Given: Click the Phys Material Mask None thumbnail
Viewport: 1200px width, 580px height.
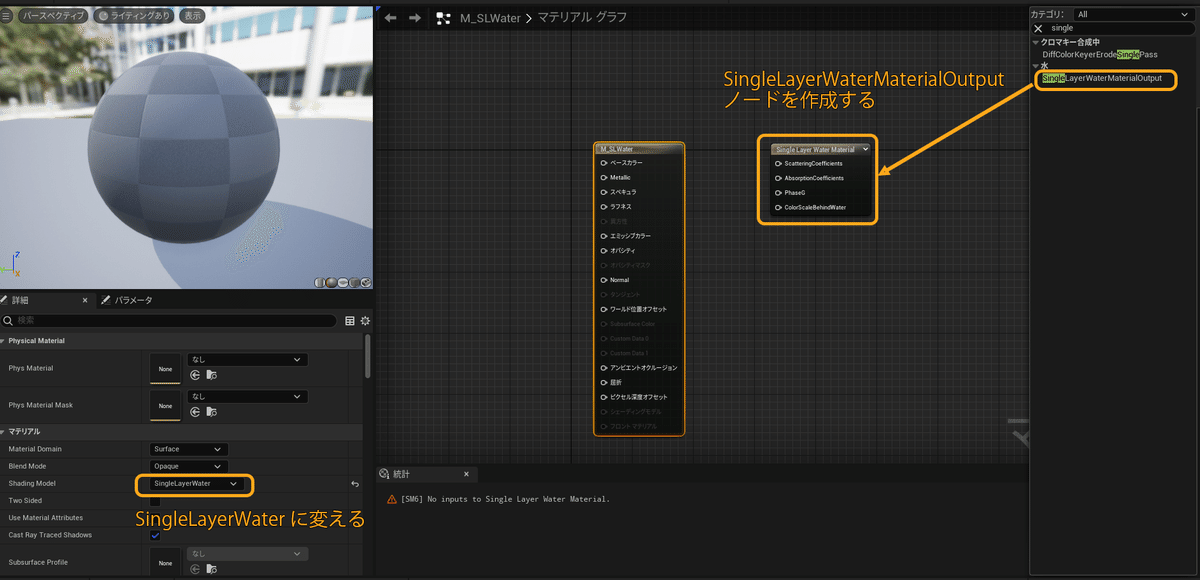Looking at the screenshot, I should pos(165,405).
